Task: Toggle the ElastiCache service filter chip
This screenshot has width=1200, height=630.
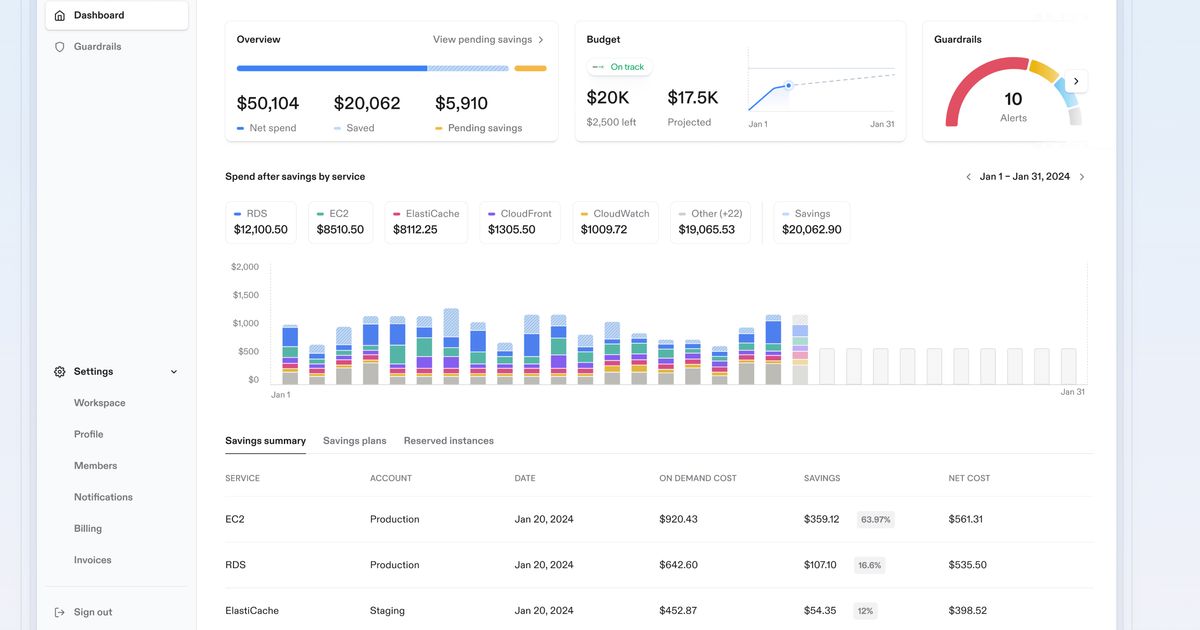Action: coord(426,222)
